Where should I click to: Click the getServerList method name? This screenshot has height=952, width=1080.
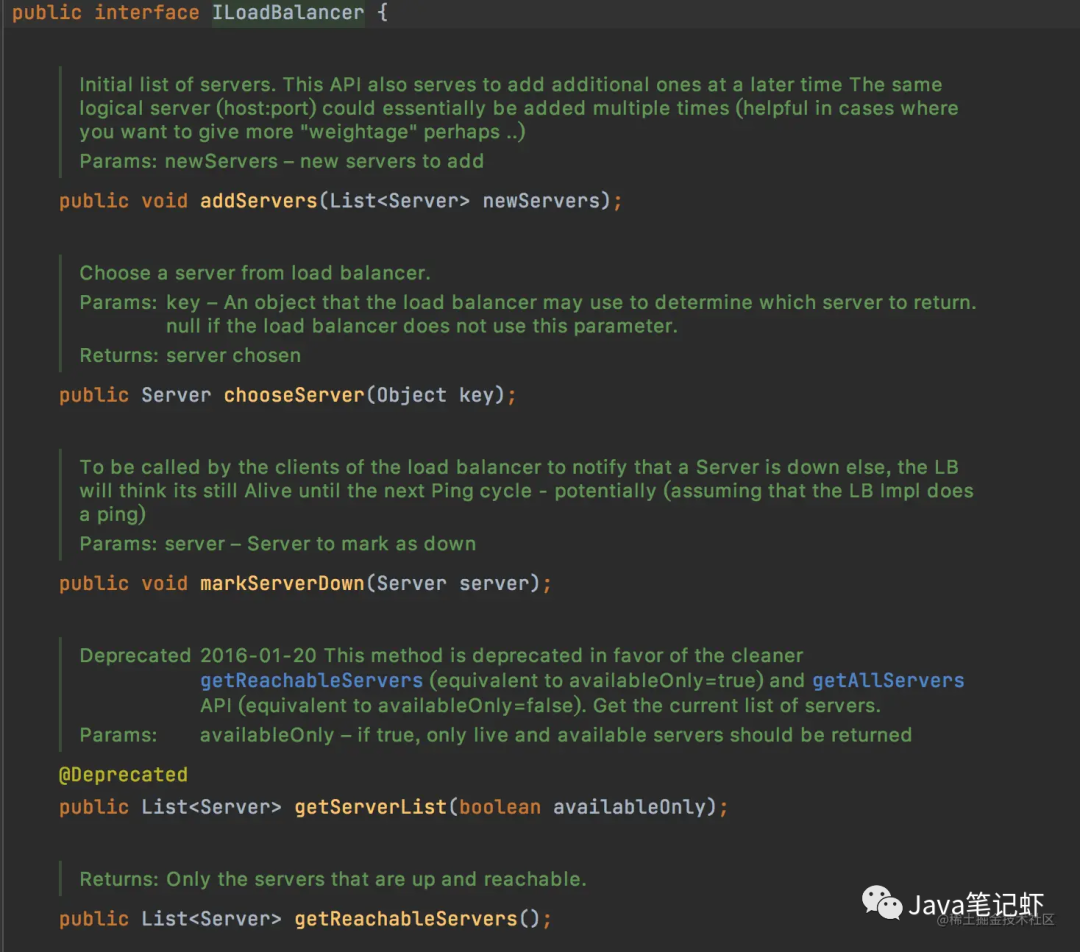[x=370, y=807]
